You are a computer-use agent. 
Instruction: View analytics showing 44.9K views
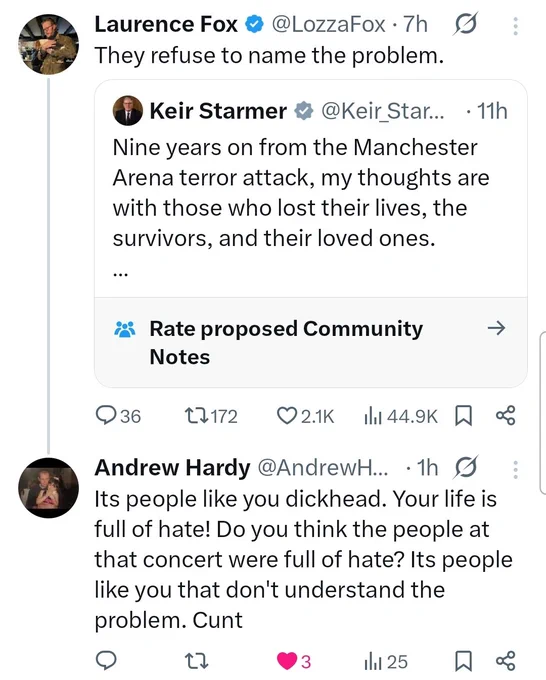401,416
